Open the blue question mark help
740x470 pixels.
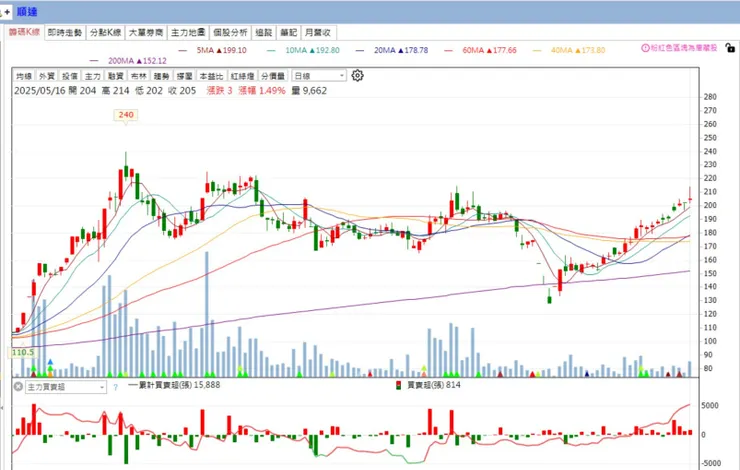[x=115, y=387]
